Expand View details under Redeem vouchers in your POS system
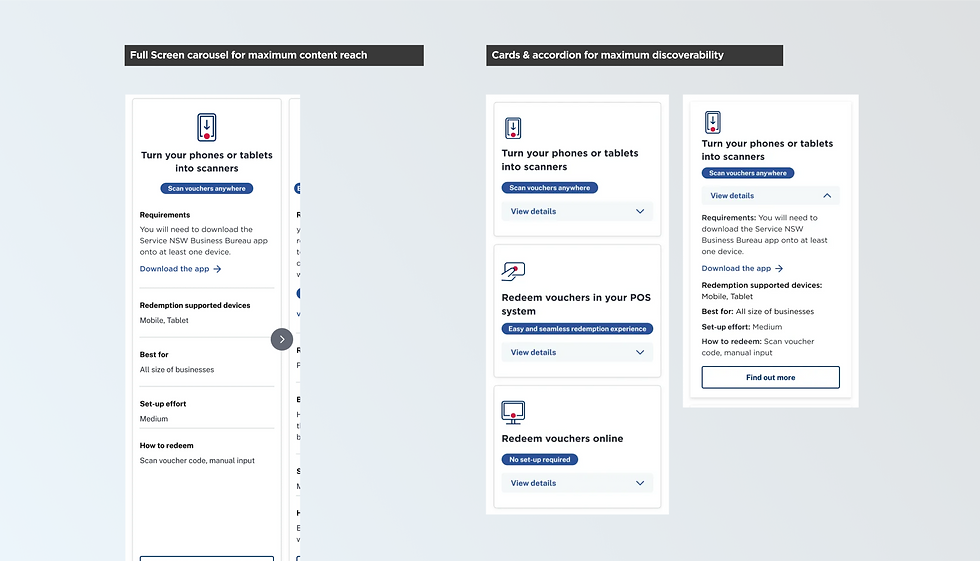 point(577,352)
